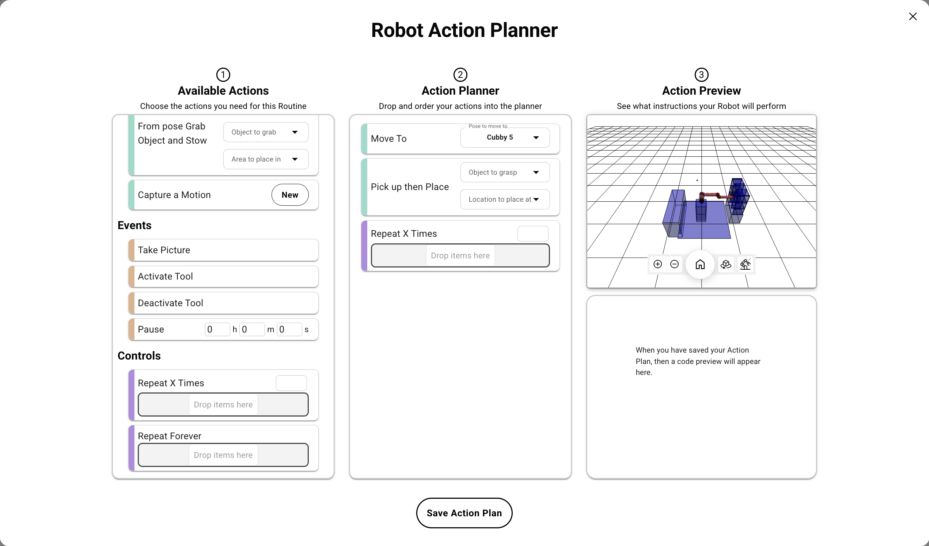Open the Area to place in dropdown
Screen dimensions: 929x546
tap(265, 159)
